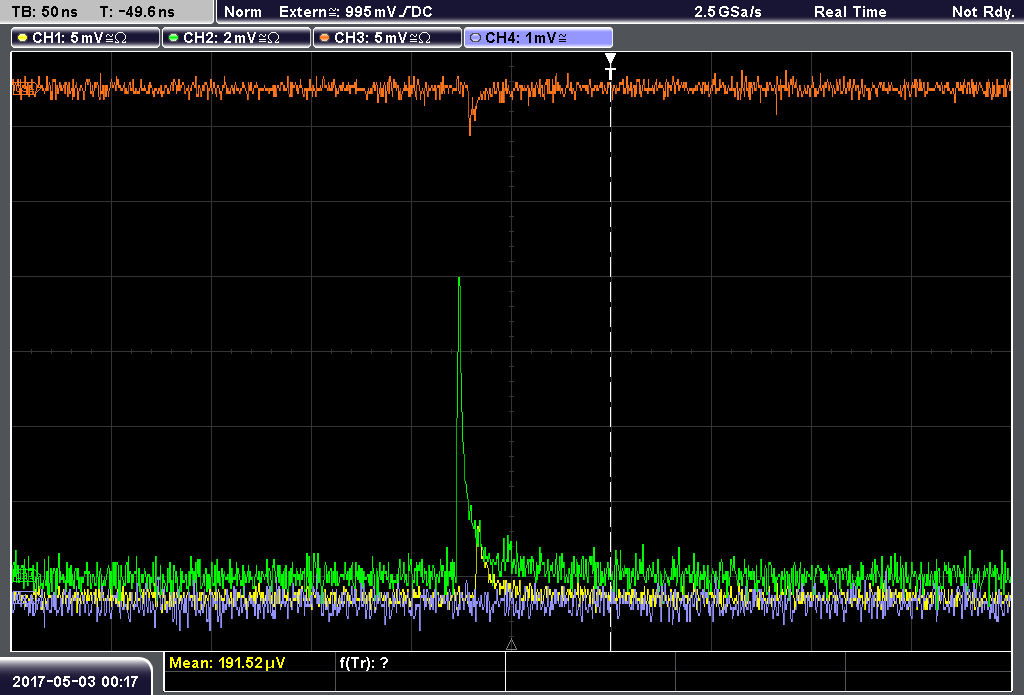Click the green CH2 indicator dot

tap(174, 38)
